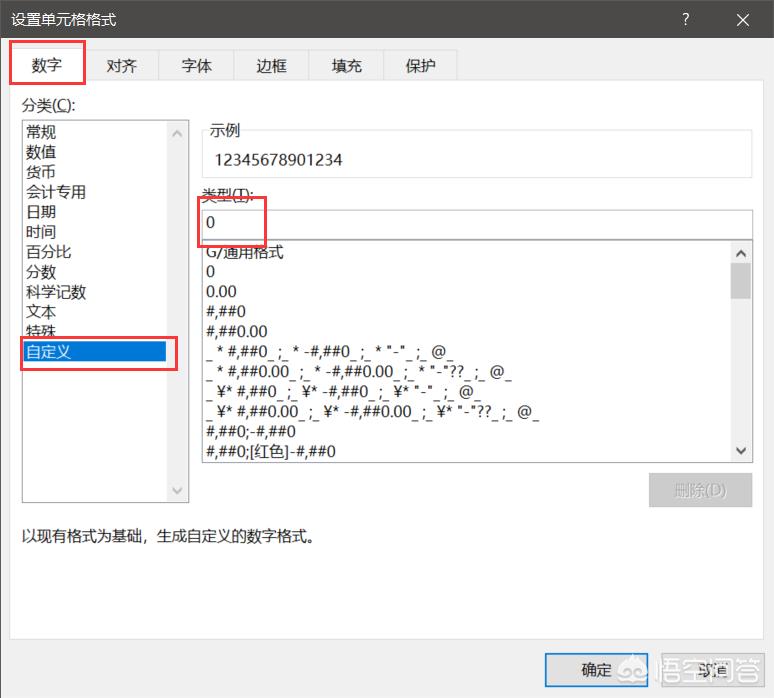Choose the 货币 category
The width and height of the screenshot is (774, 698).
tap(41, 172)
